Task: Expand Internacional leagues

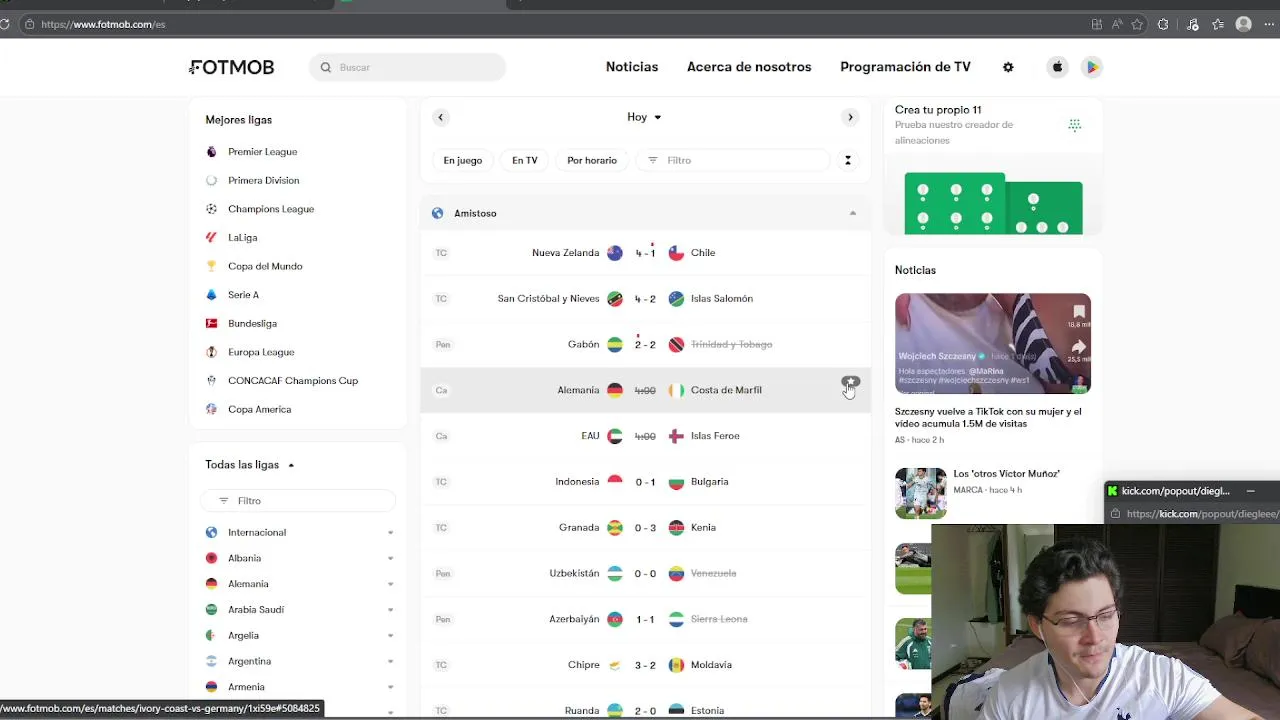Action: click(x=390, y=533)
